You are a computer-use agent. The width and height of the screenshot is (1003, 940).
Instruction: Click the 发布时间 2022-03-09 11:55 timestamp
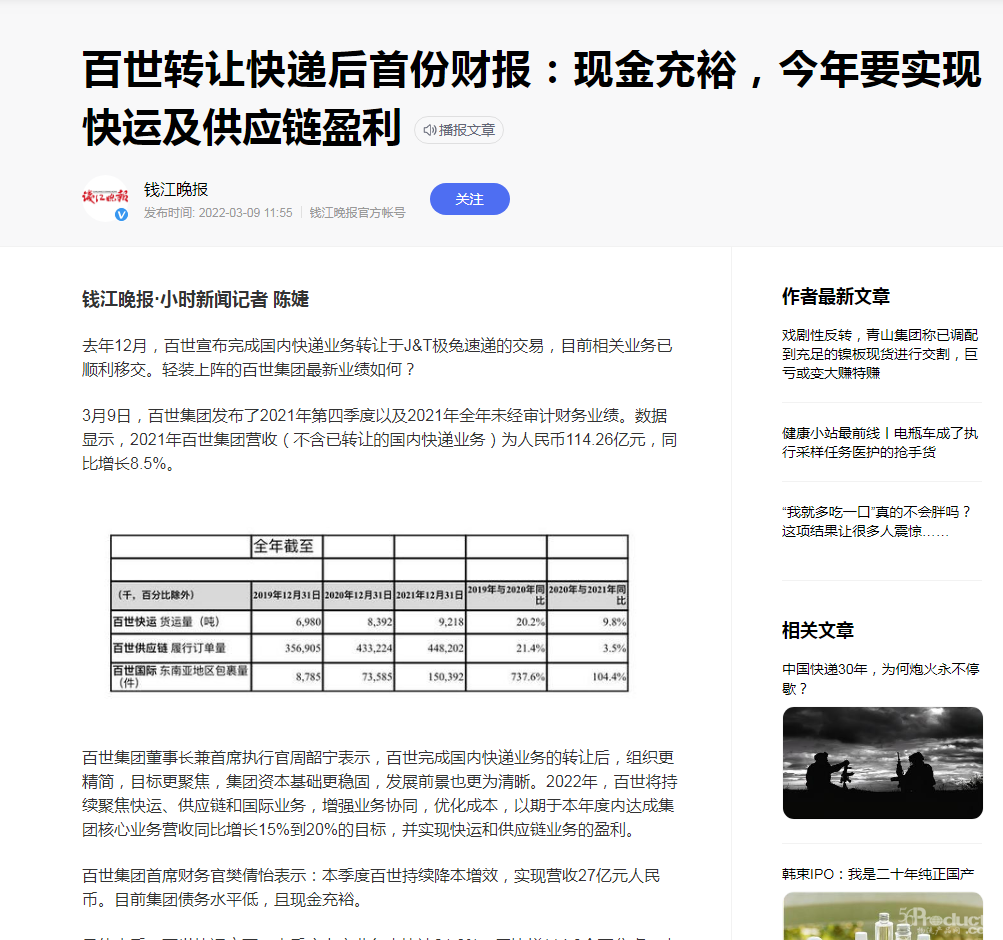pos(218,213)
